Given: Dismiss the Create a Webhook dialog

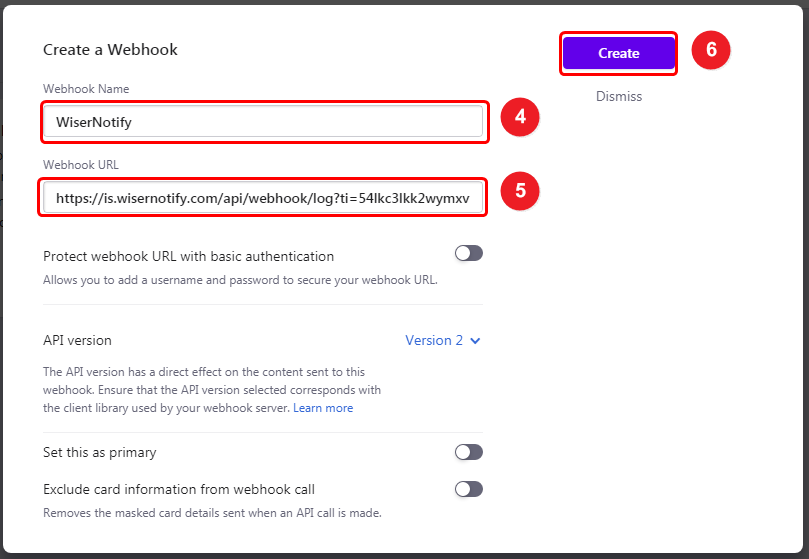Looking at the screenshot, I should (619, 97).
